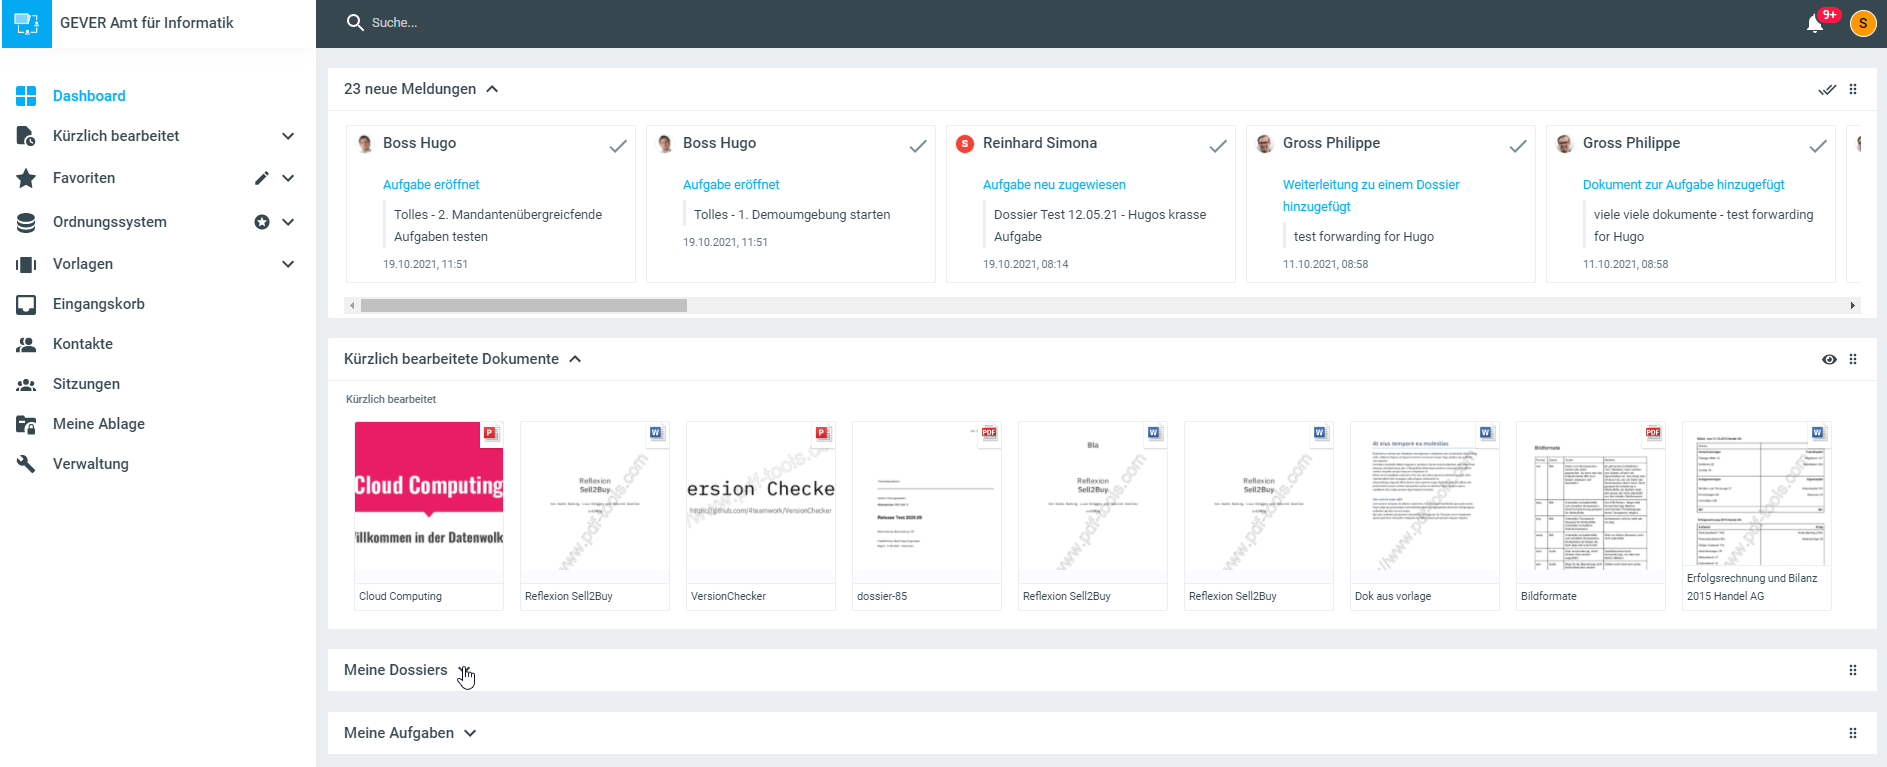Mark all notifications as read with double-check icon
Screen dimensions: 1887x767
1827,89
